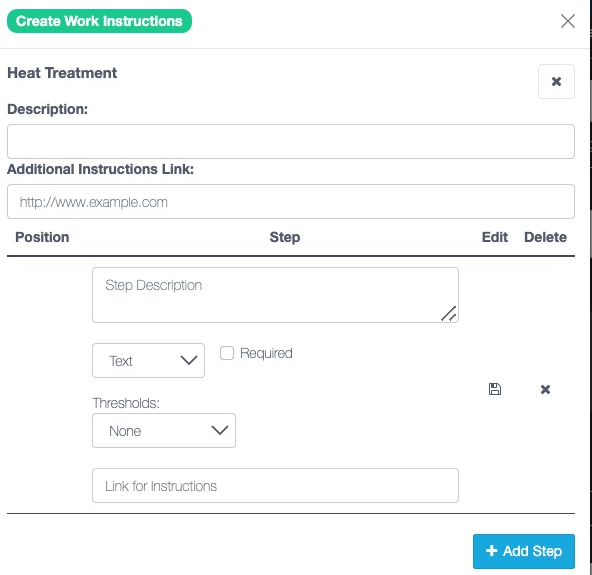Click the Link for Instructions field

click(x=275, y=486)
